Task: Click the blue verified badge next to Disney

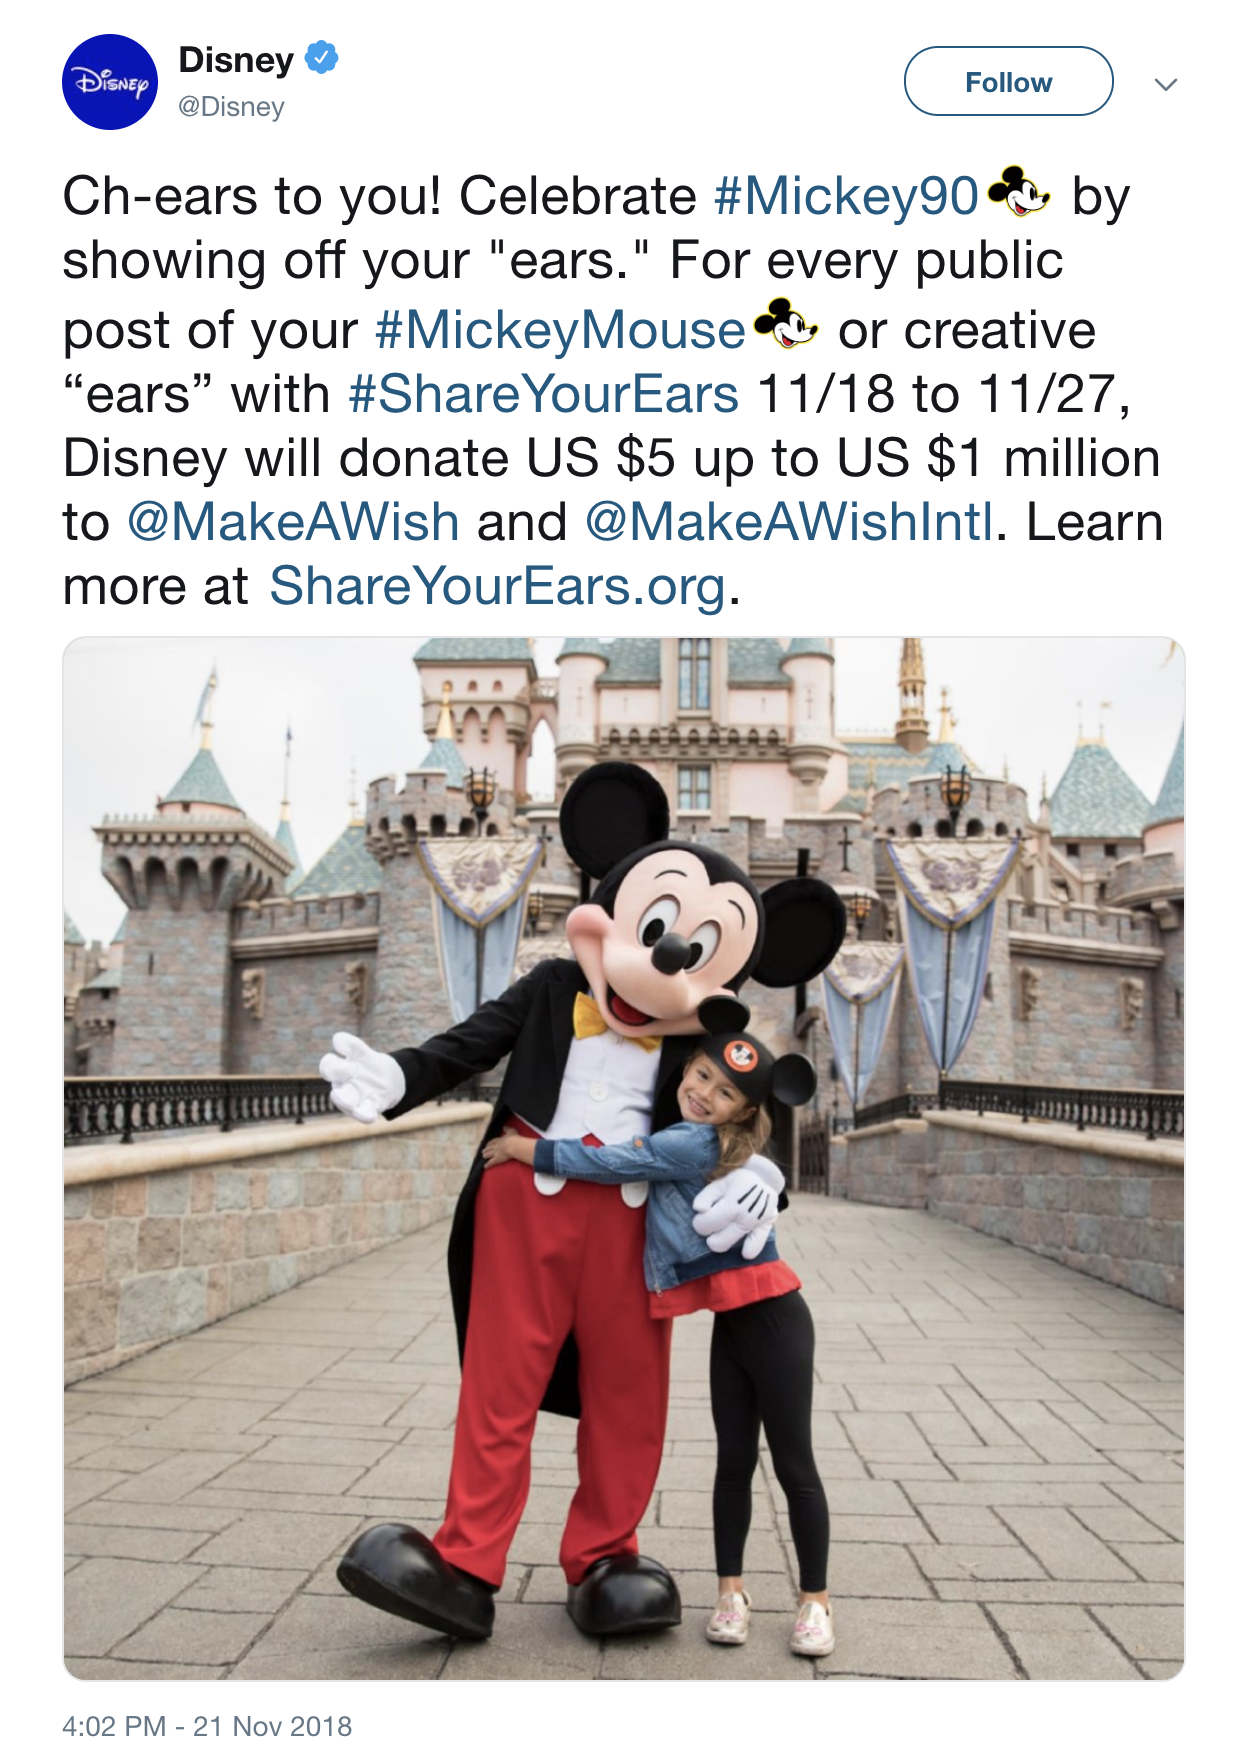Action: (x=321, y=58)
